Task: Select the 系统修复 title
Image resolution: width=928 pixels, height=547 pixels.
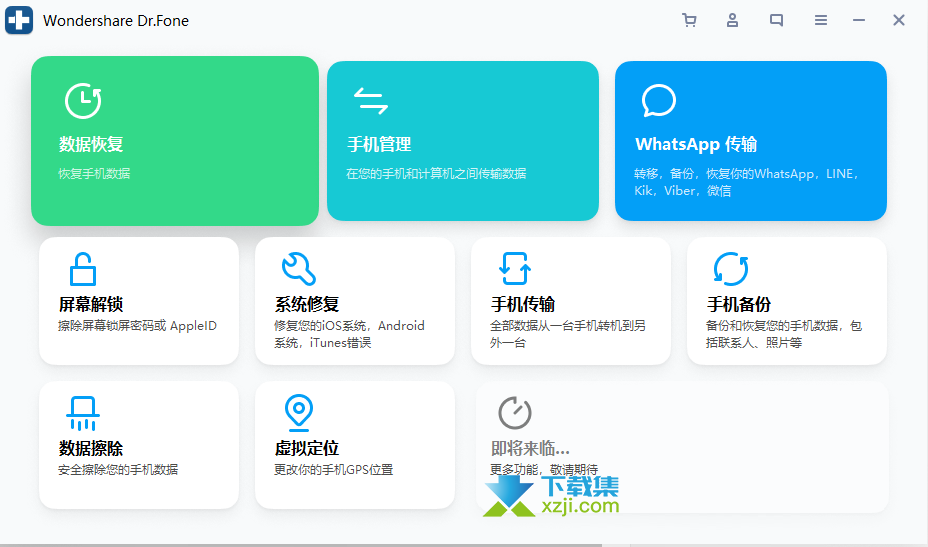Action: click(x=307, y=304)
